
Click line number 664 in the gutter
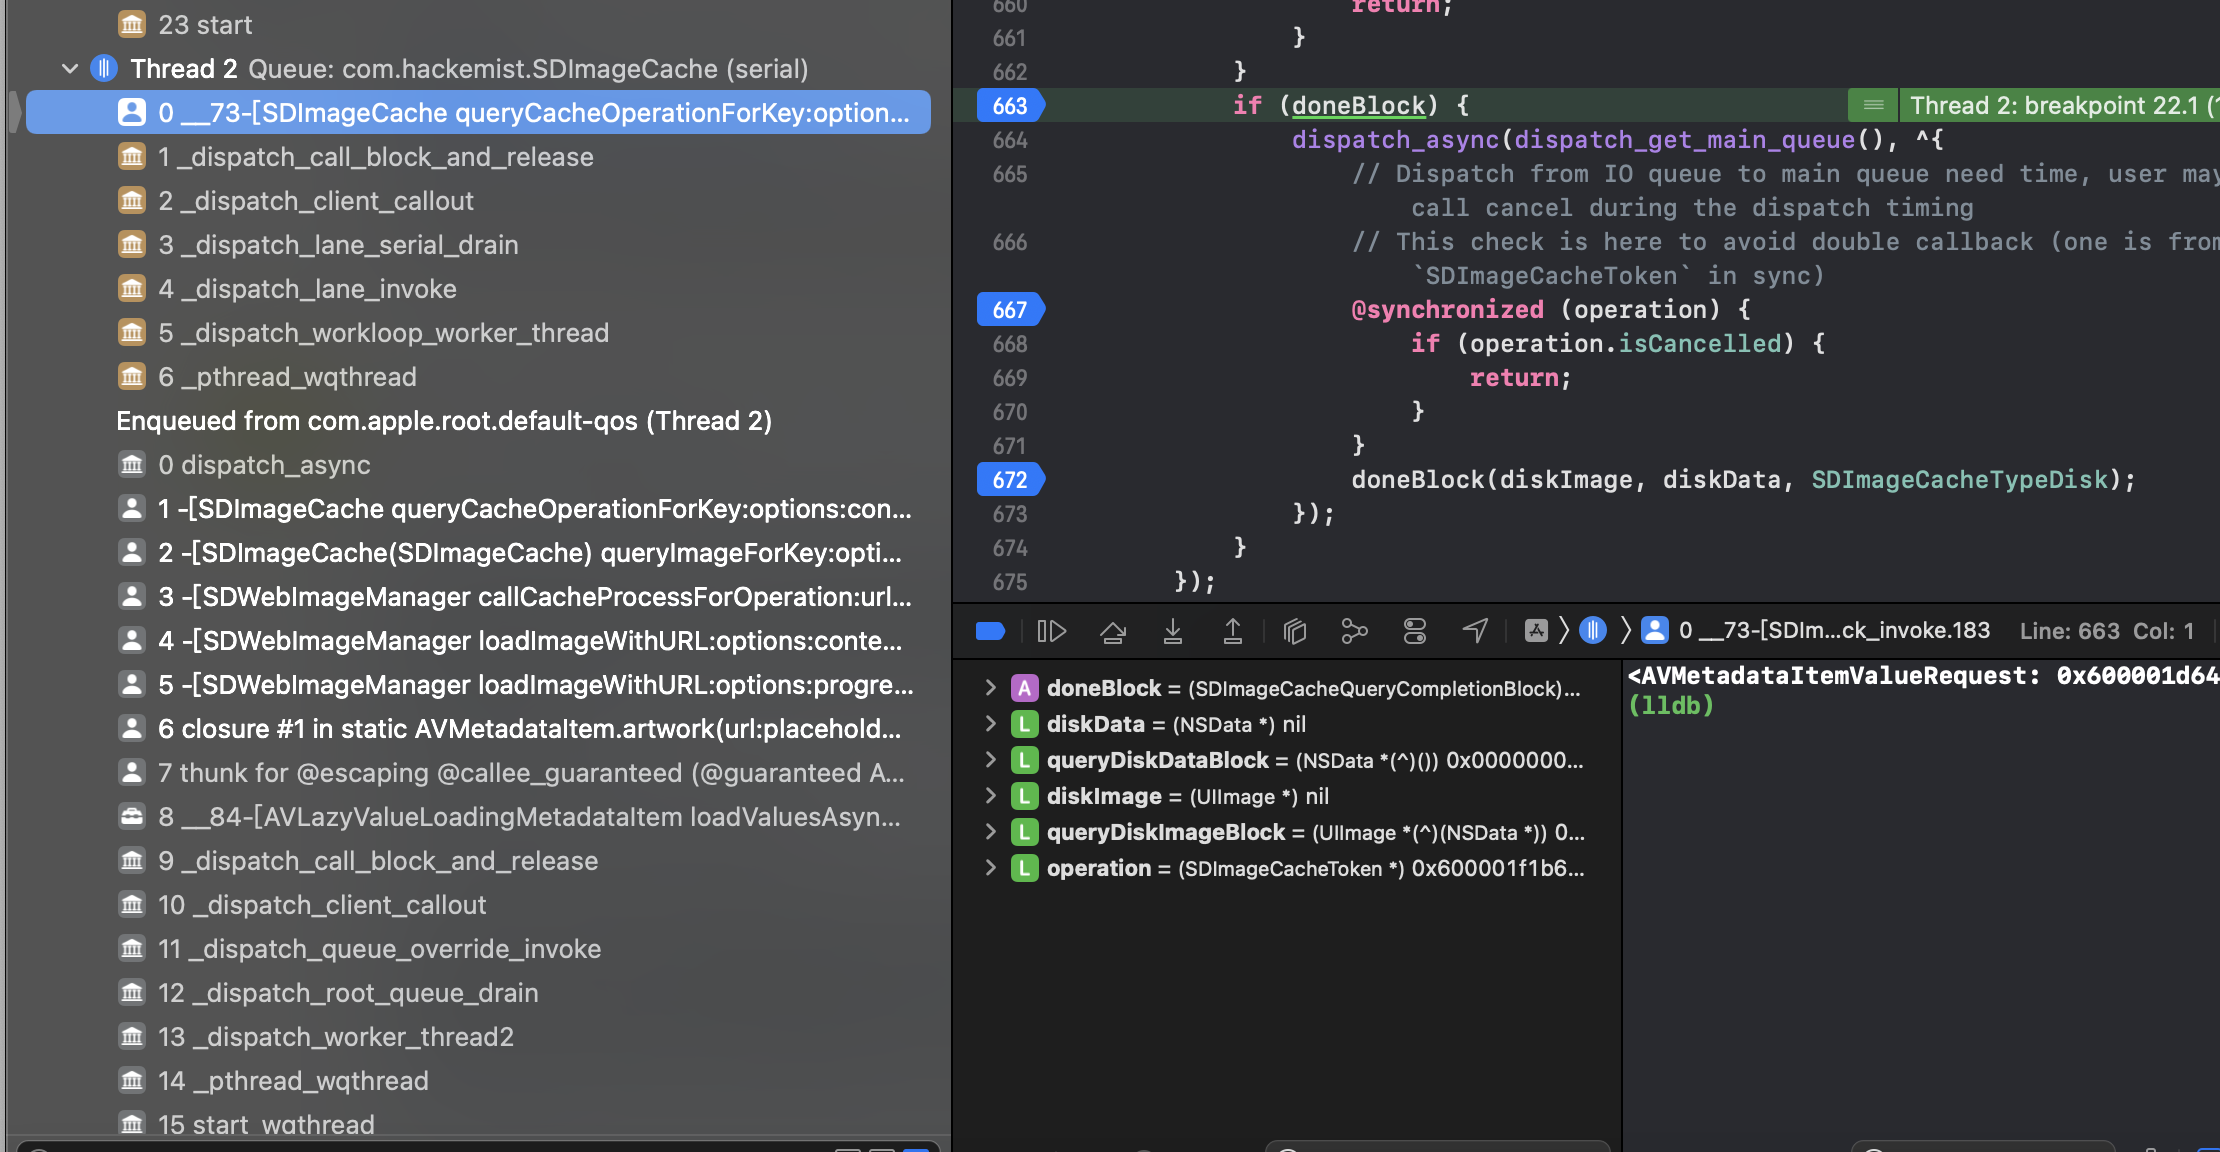(1010, 140)
